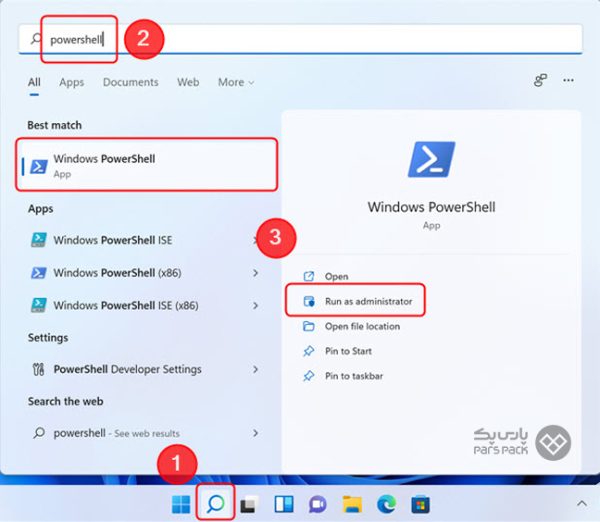This screenshot has height=522, width=600.
Task: Expand Windows PowerShell (x86) result arrow
Action: pos(256,273)
